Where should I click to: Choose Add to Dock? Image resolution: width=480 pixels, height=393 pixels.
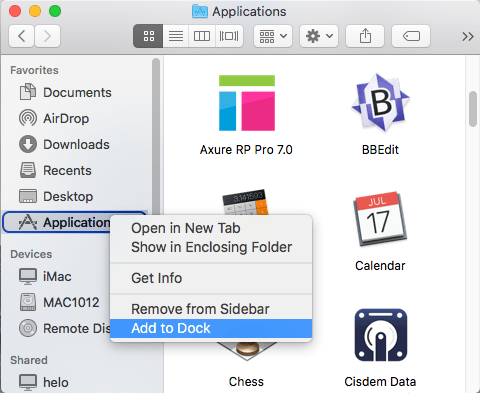211,328
